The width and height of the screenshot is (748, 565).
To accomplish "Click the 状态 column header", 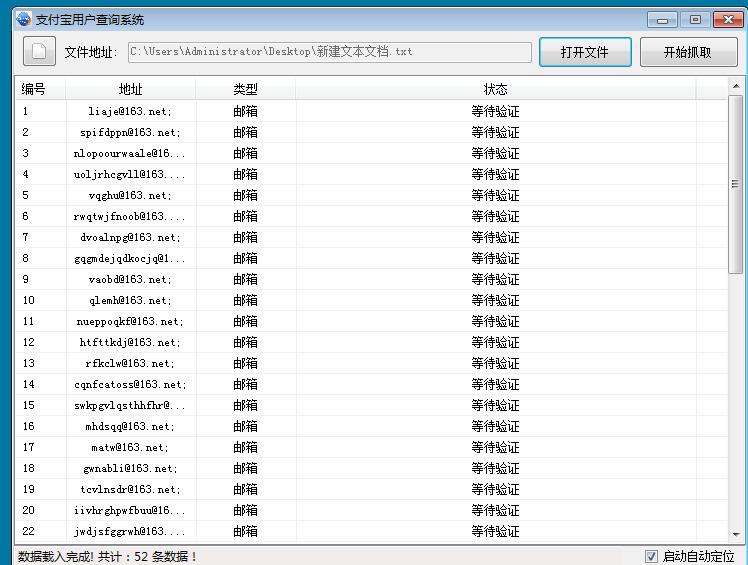I will pos(495,89).
